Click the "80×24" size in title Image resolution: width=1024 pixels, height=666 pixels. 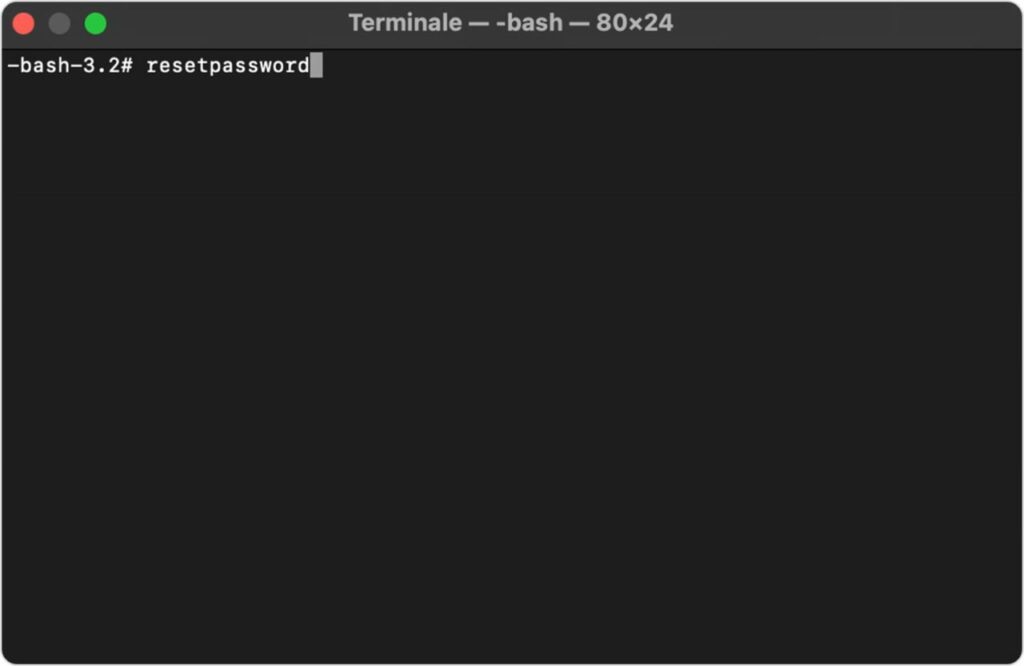coord(634,23)
